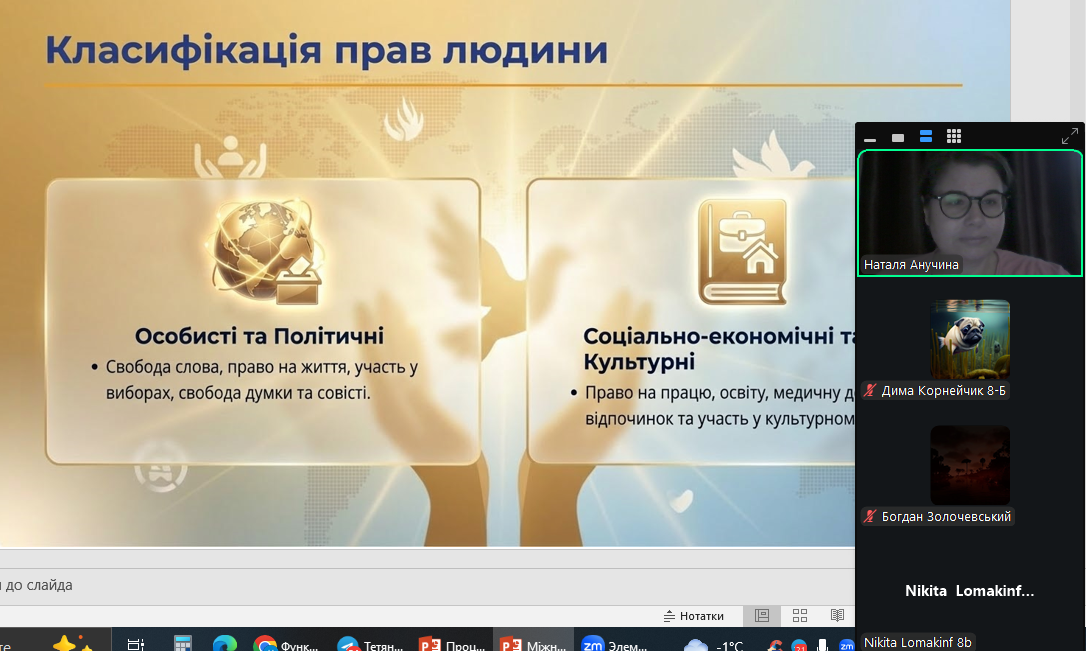The height and width of the screenshot is (651, 1086).
Task: Switch PowerPoint to Reading view
Action: [837, 616]
